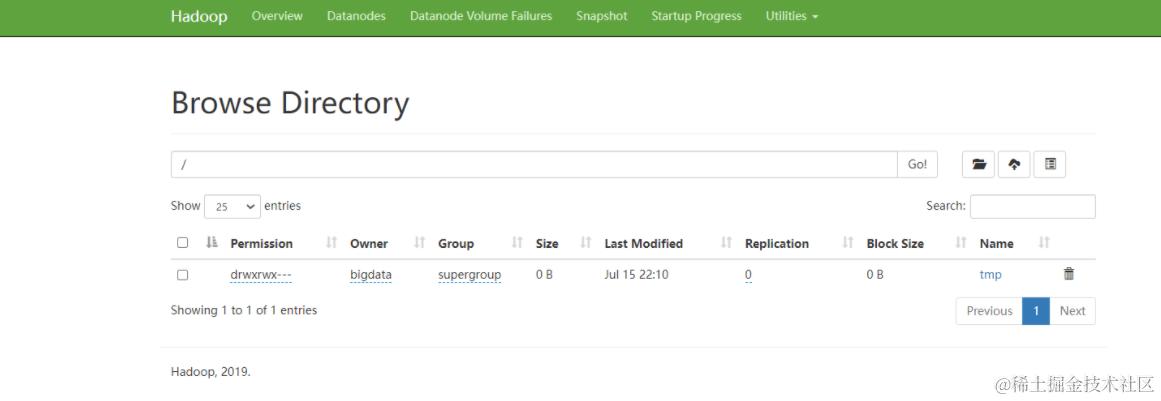
Task: Sort by Size column arrows
Action: point(586,243)
